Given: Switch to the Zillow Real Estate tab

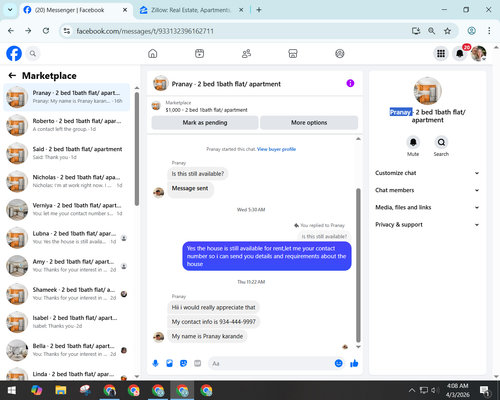Looking at the screenshot, I should (191, 10).
